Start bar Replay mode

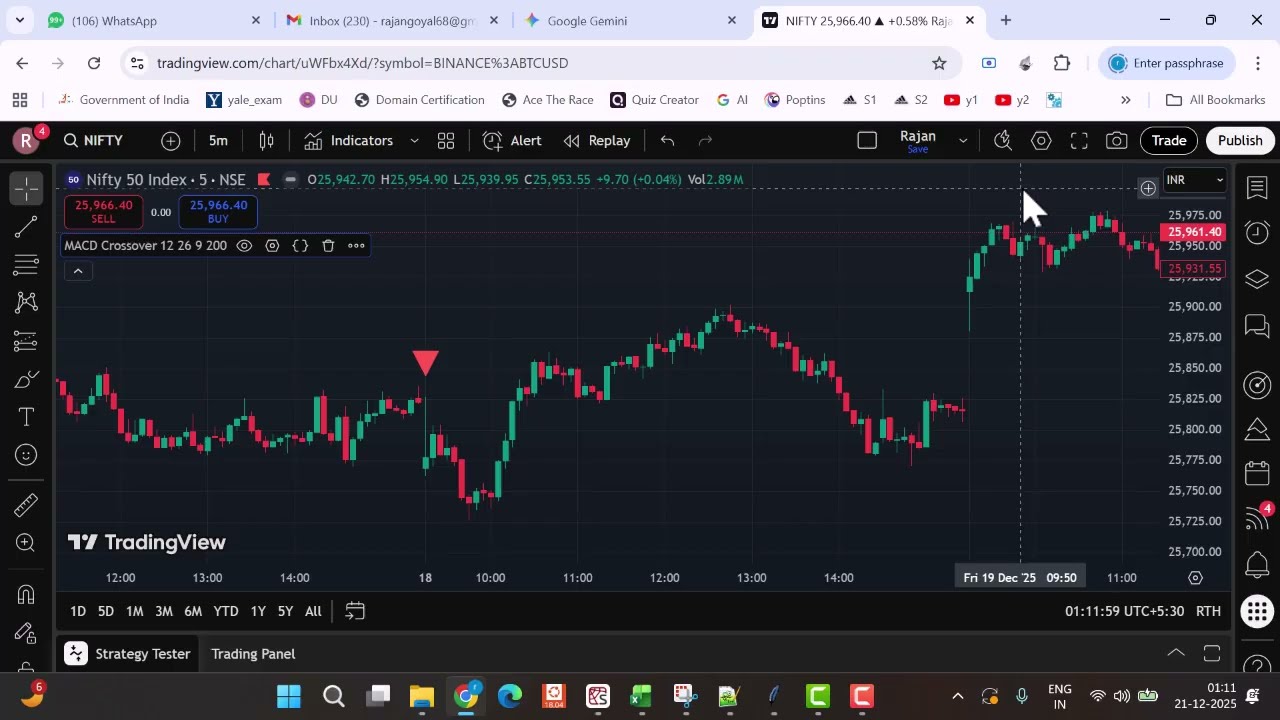[x=596, y=141]
